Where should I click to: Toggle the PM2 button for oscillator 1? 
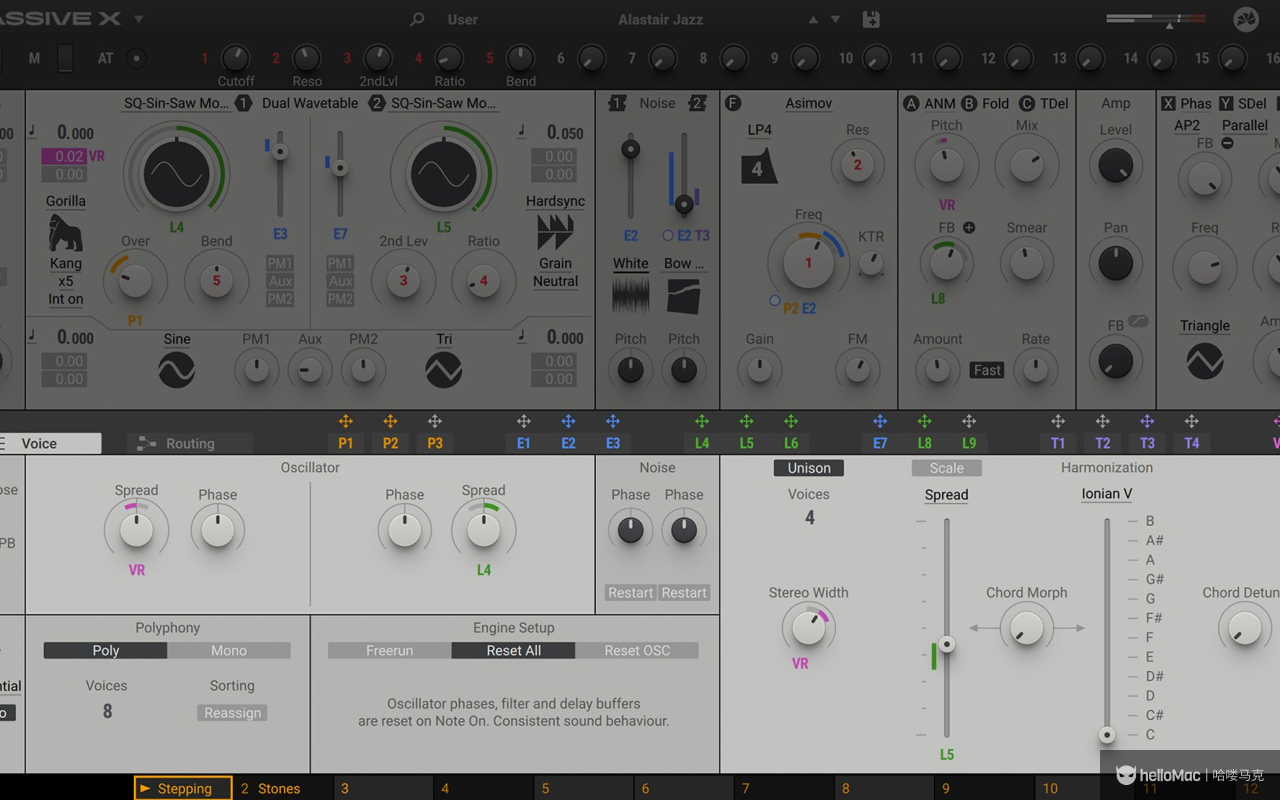point(280,299)
